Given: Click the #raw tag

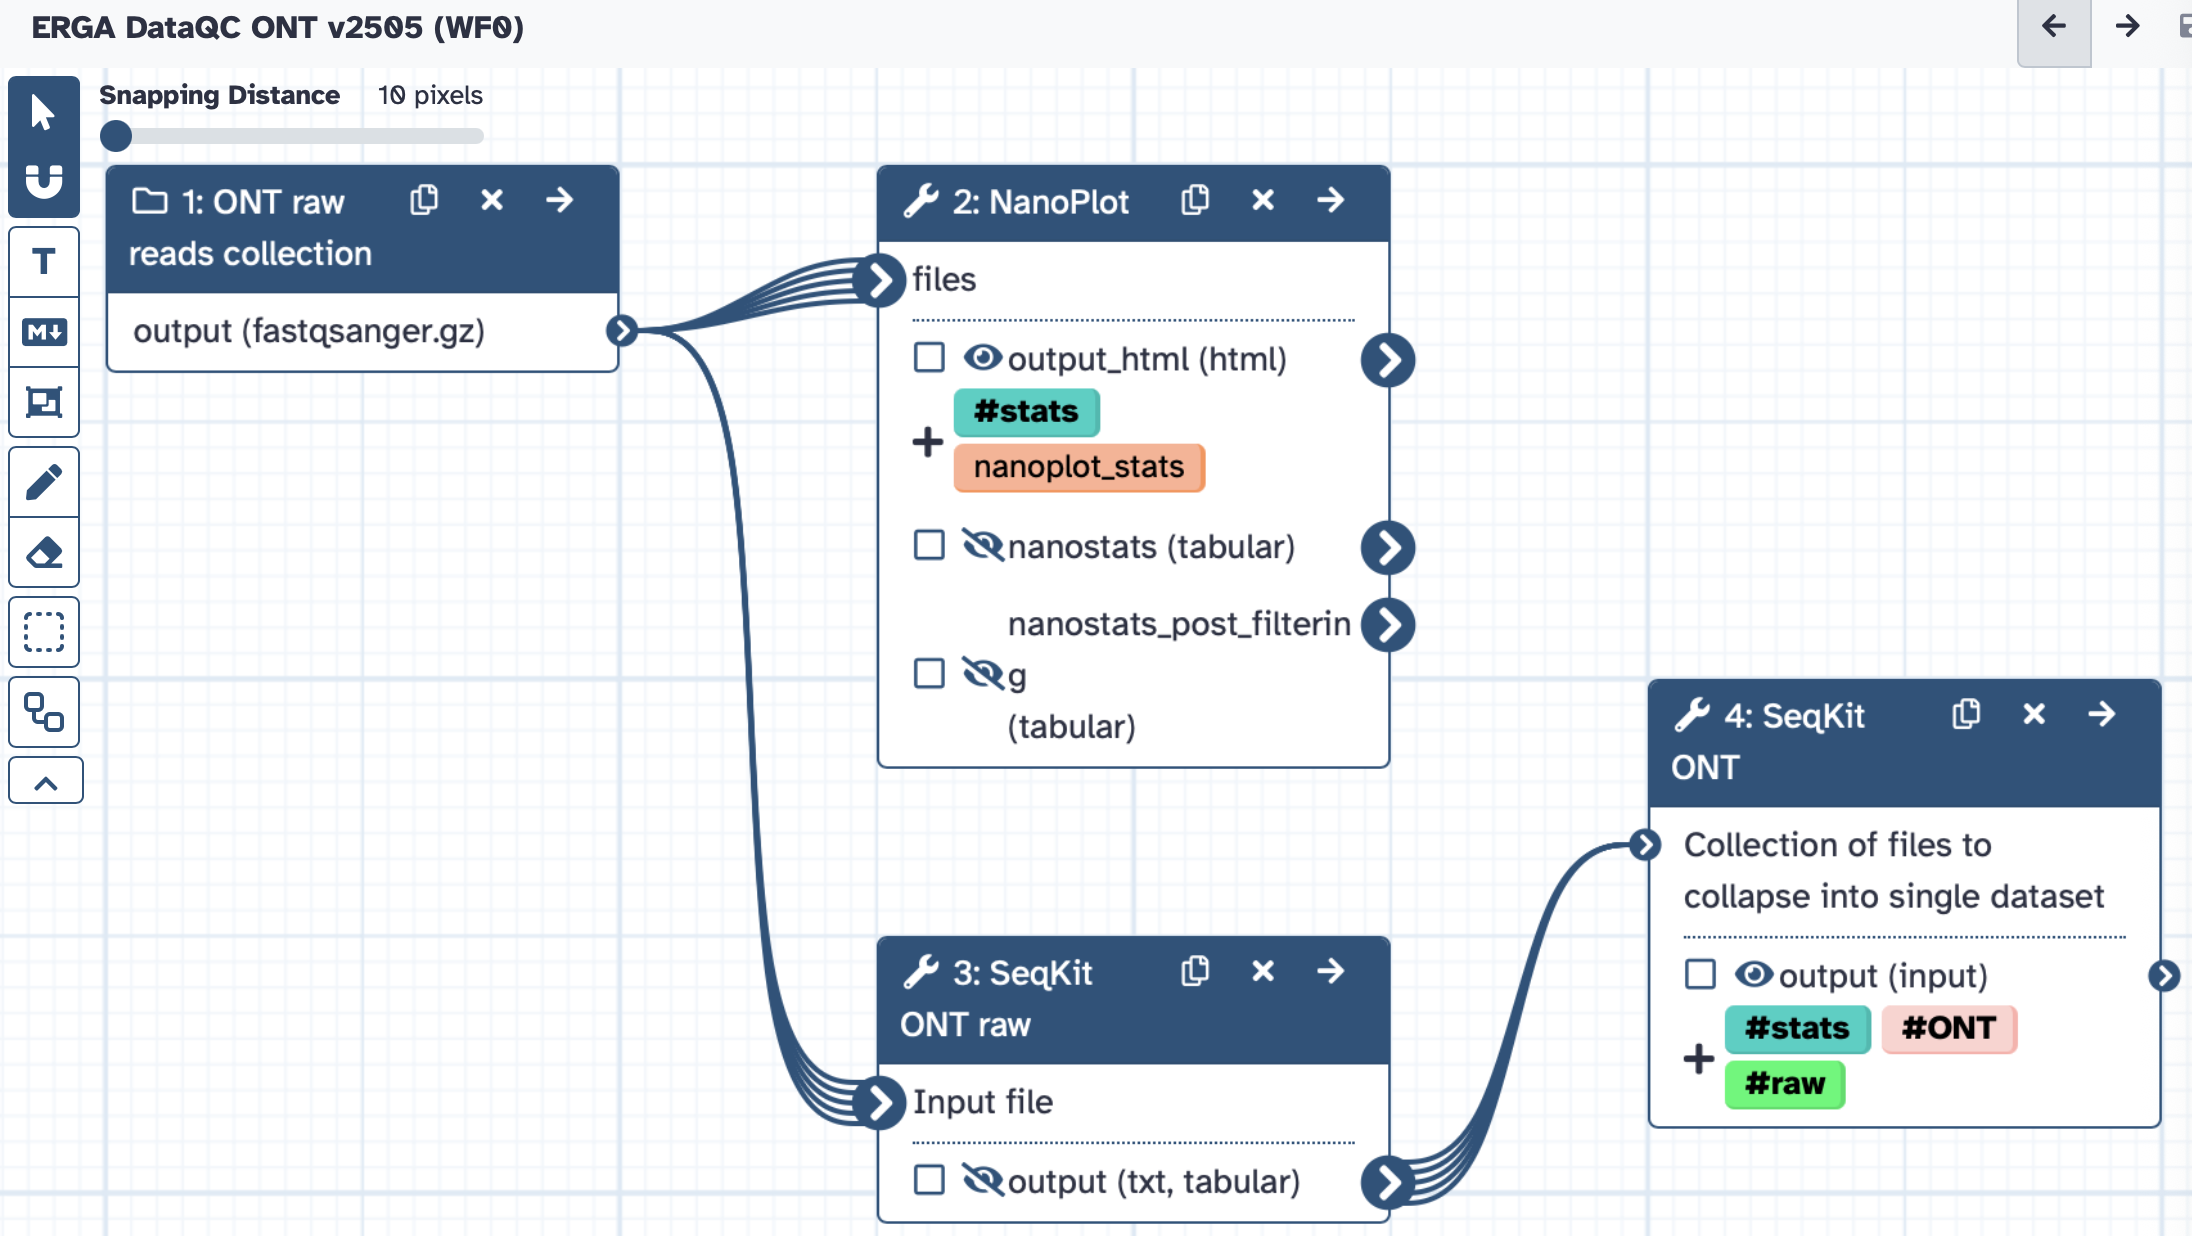Looking at the screenshot, I should [1785, 1084].
